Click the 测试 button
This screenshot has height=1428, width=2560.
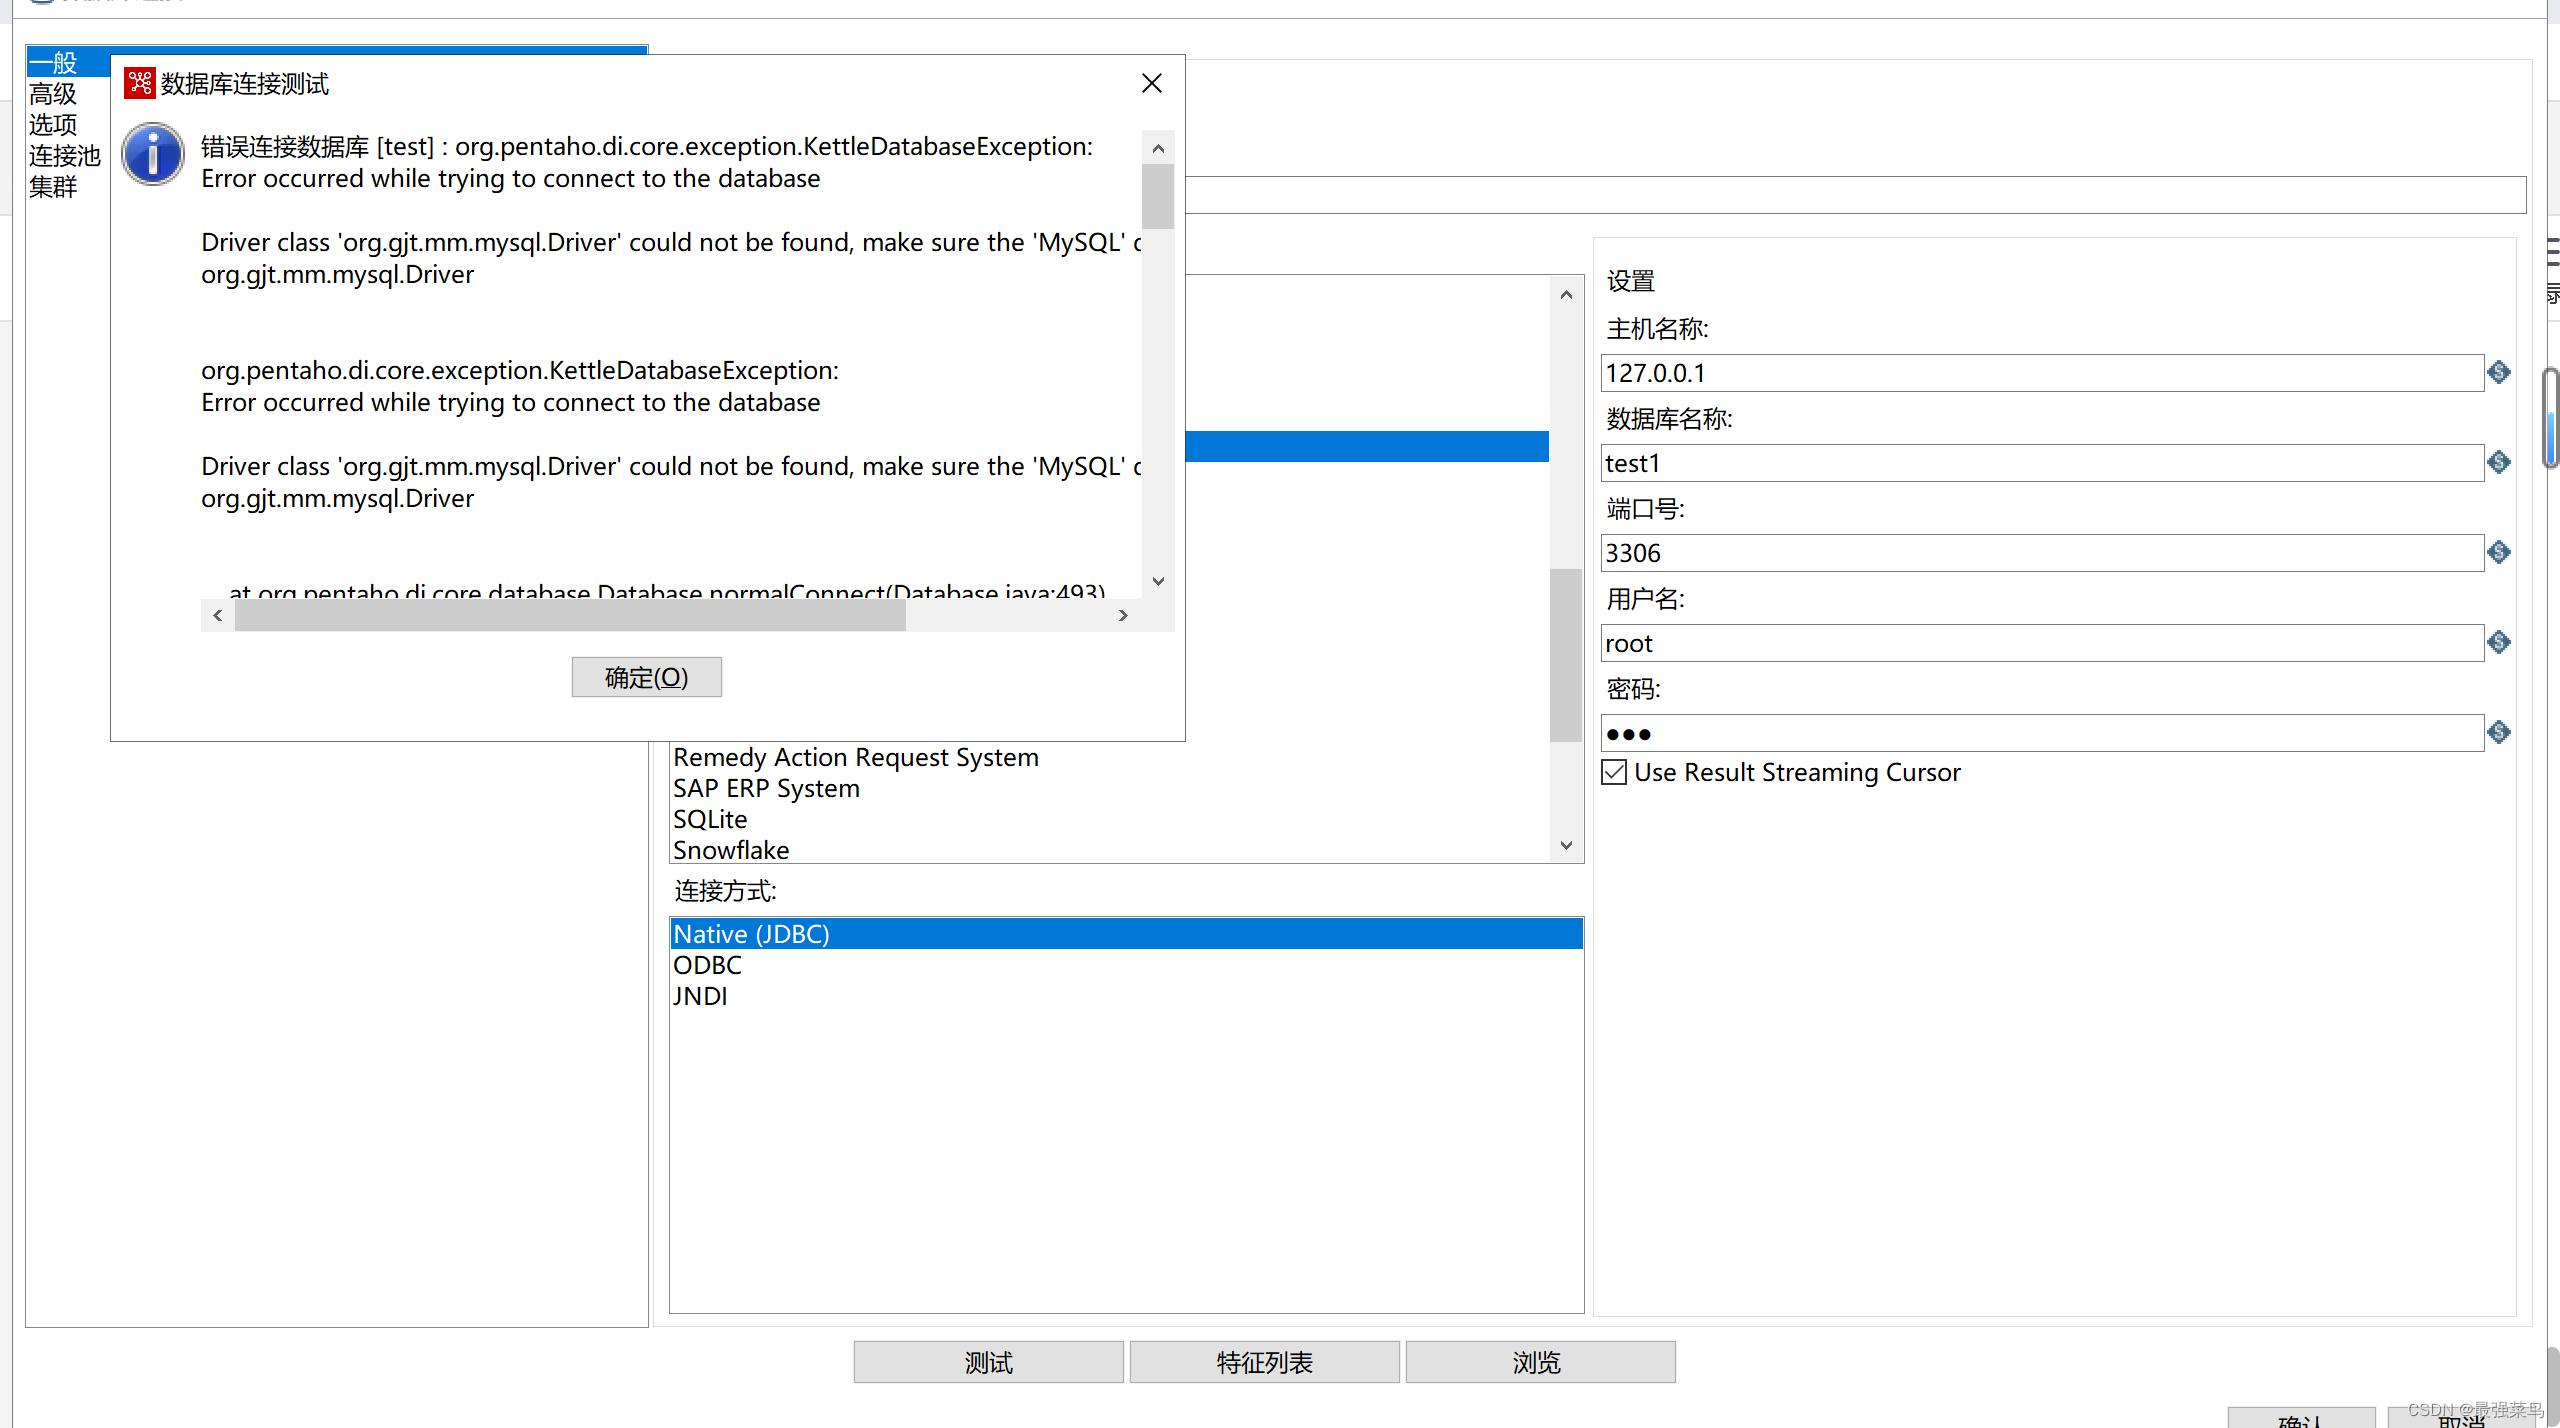pos(988,1362)
